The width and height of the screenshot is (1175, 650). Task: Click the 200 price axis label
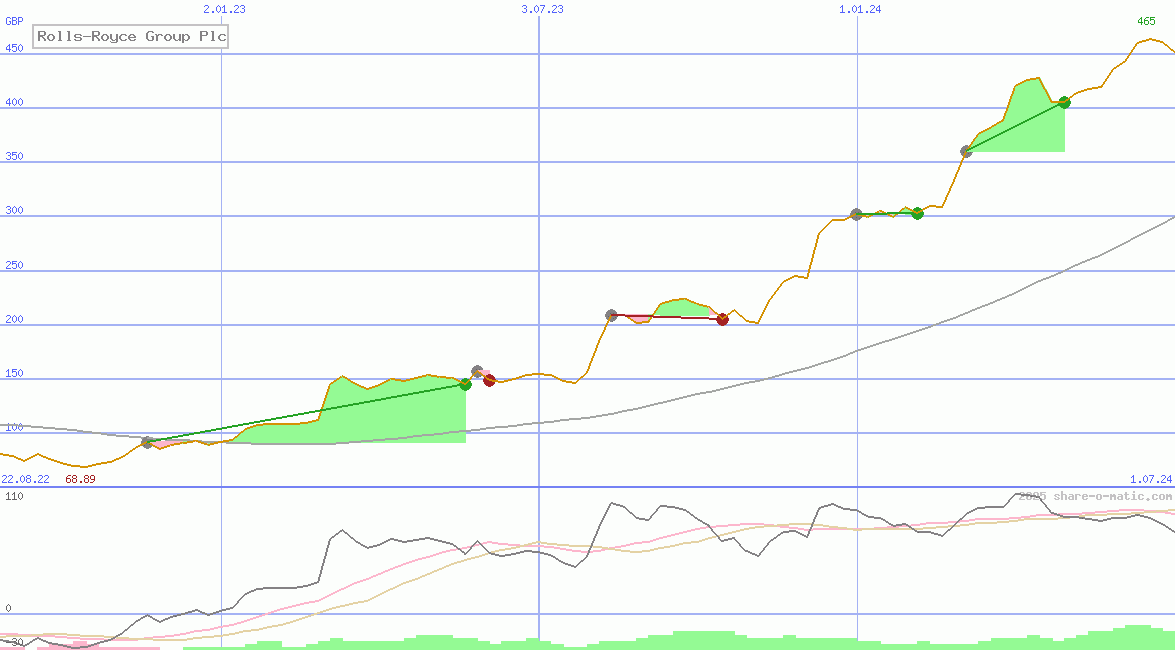(14, 319)
